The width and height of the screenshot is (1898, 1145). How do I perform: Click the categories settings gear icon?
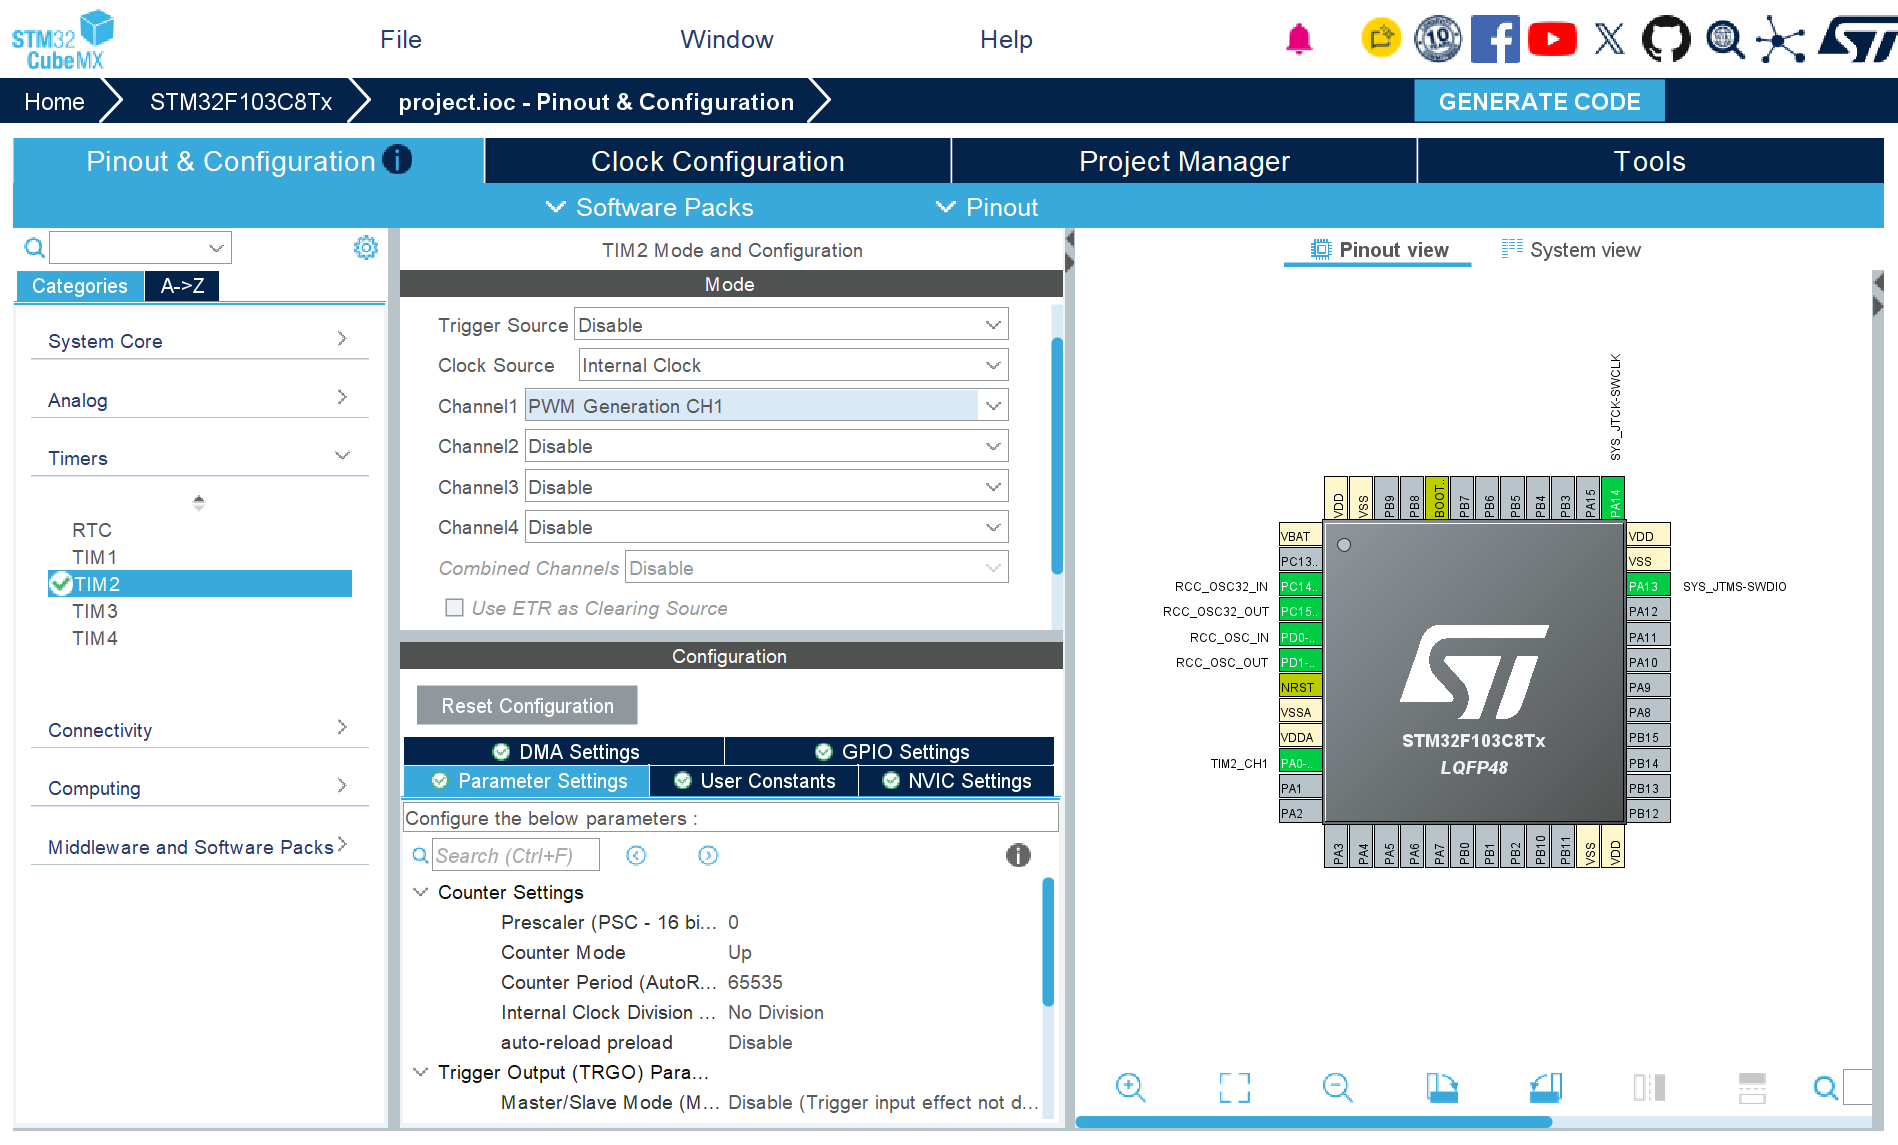click(366, 247)
